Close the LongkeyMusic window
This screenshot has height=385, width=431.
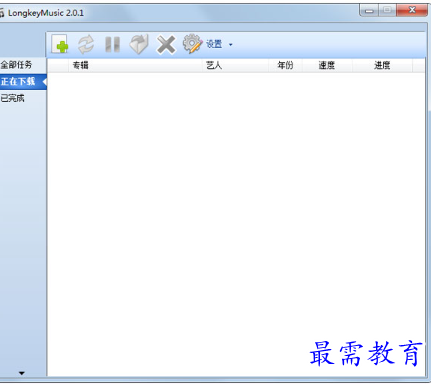[412, 10]
